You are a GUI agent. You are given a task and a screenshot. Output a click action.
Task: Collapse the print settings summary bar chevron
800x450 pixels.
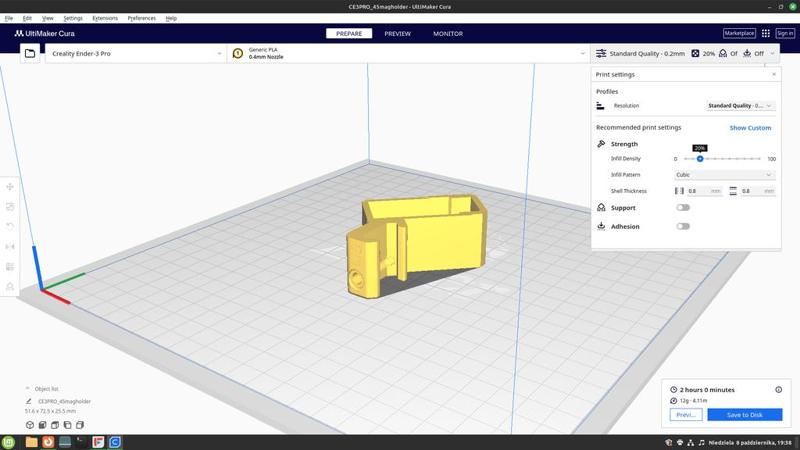(x=772, y=53)
